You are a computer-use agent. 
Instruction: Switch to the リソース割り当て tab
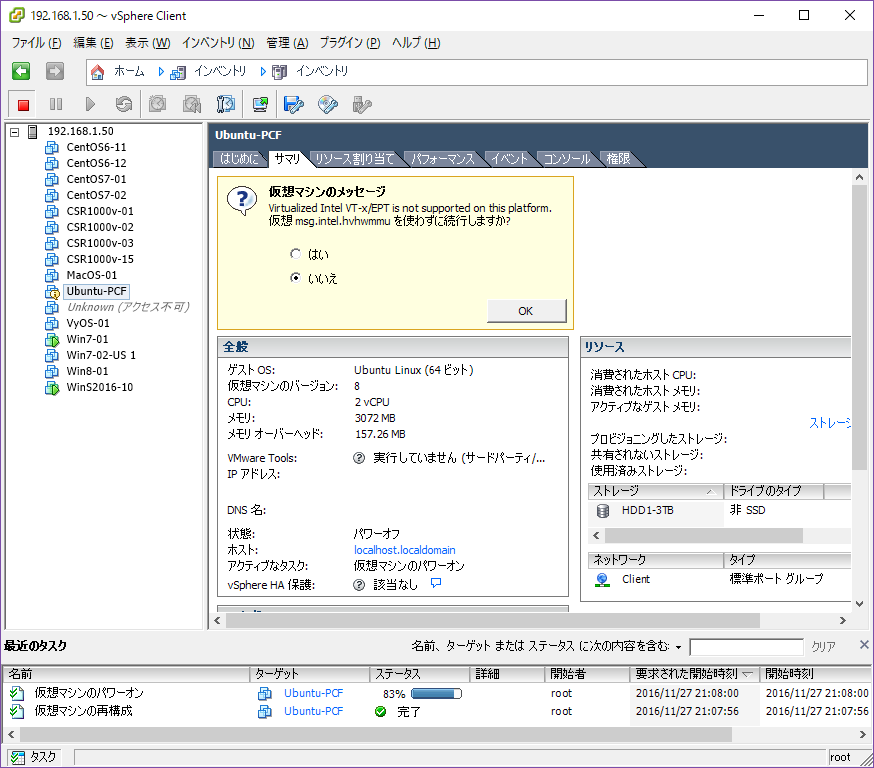(355, 159)
